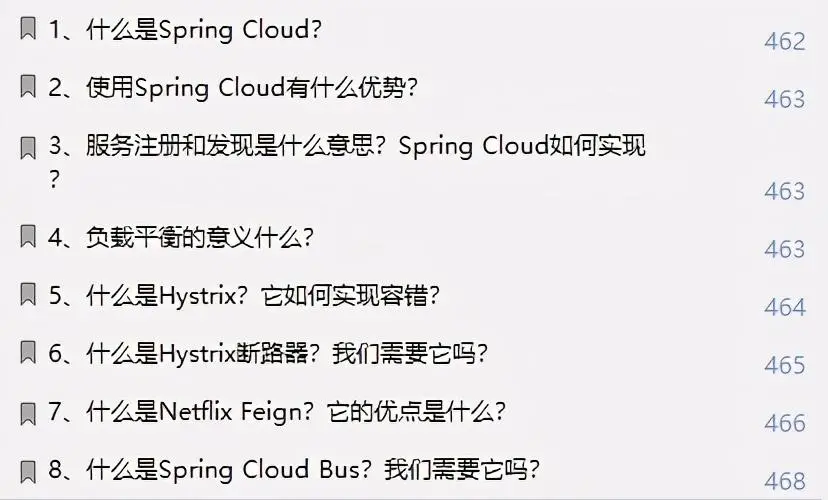Select bookmark icon beside Hystrix断路器 entry

click(x=28, y=353)
